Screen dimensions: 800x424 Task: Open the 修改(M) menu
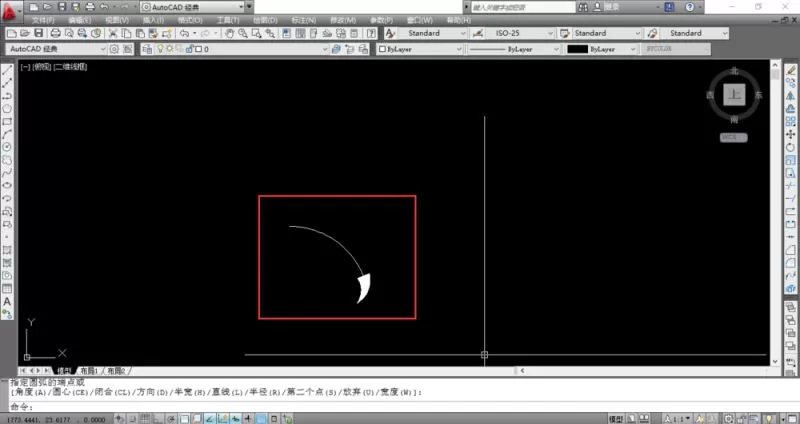point(343,20)
